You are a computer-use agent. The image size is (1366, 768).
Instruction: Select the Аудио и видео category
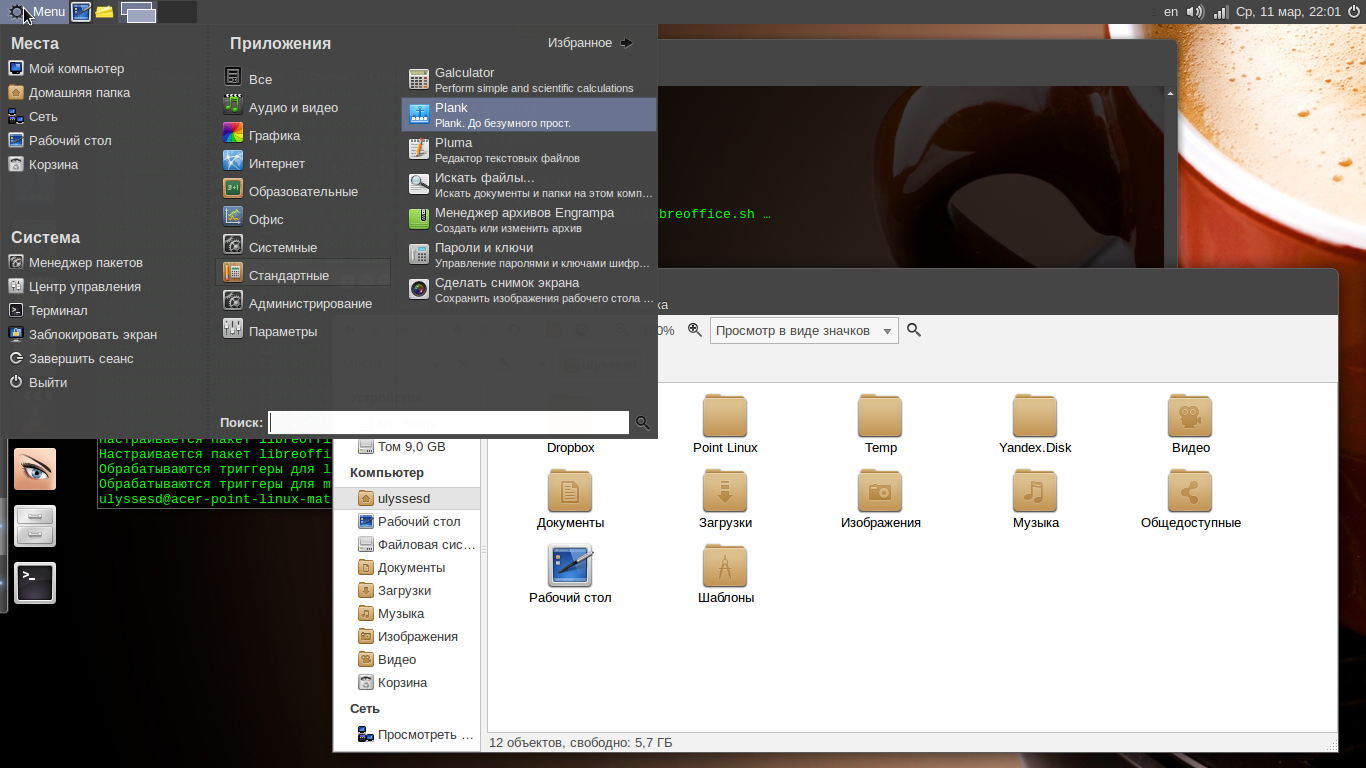coord(303,107)
